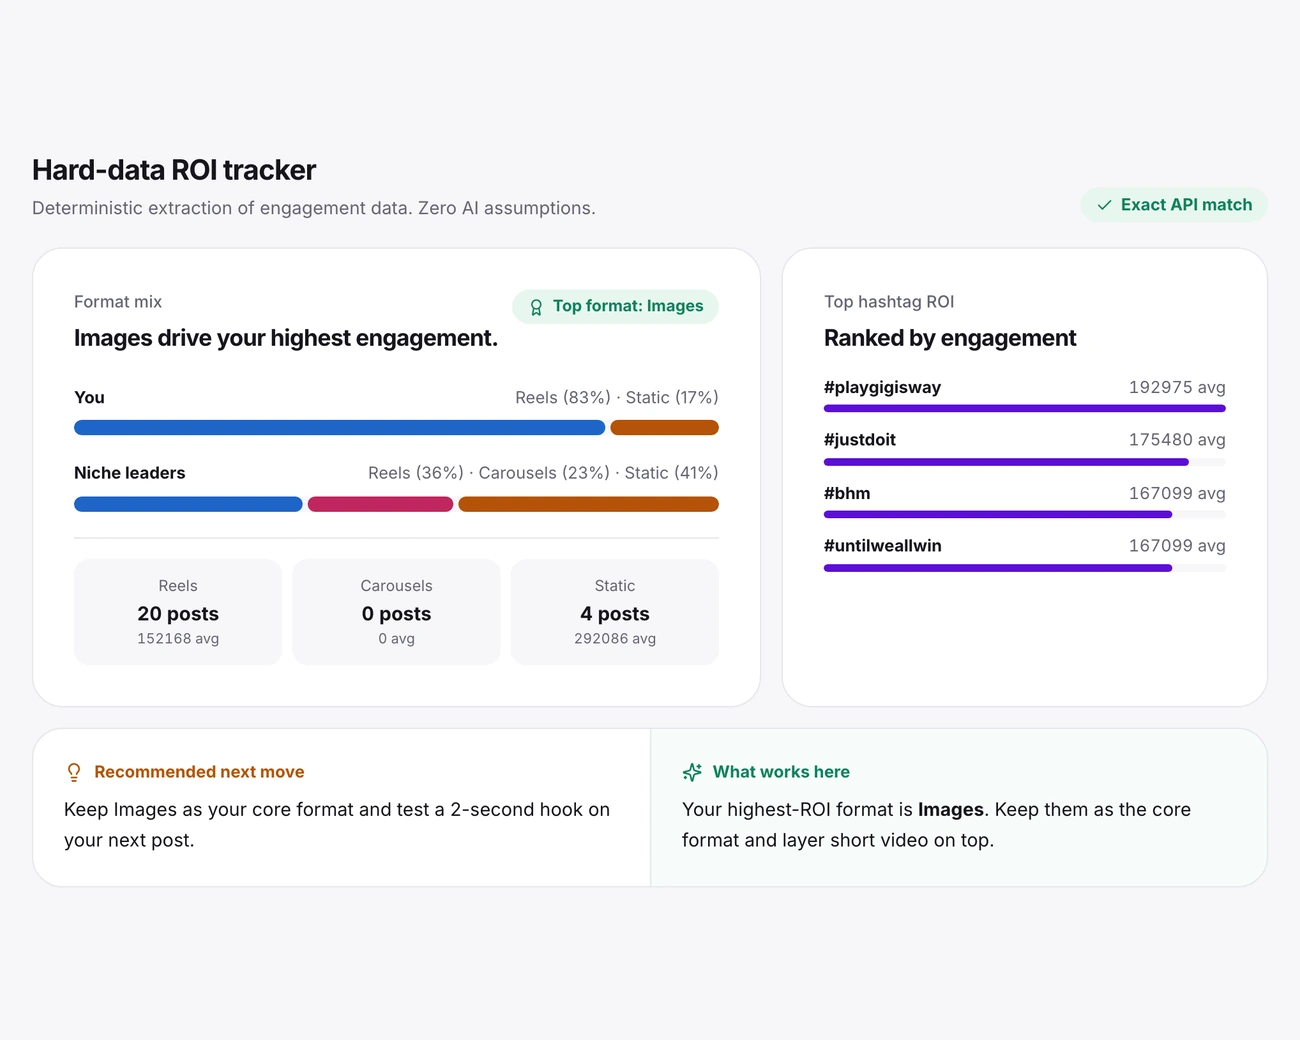Select the #playgigisway hashtag label
This screenshot has width=1300, height=1040.
[x=882, y=387]
